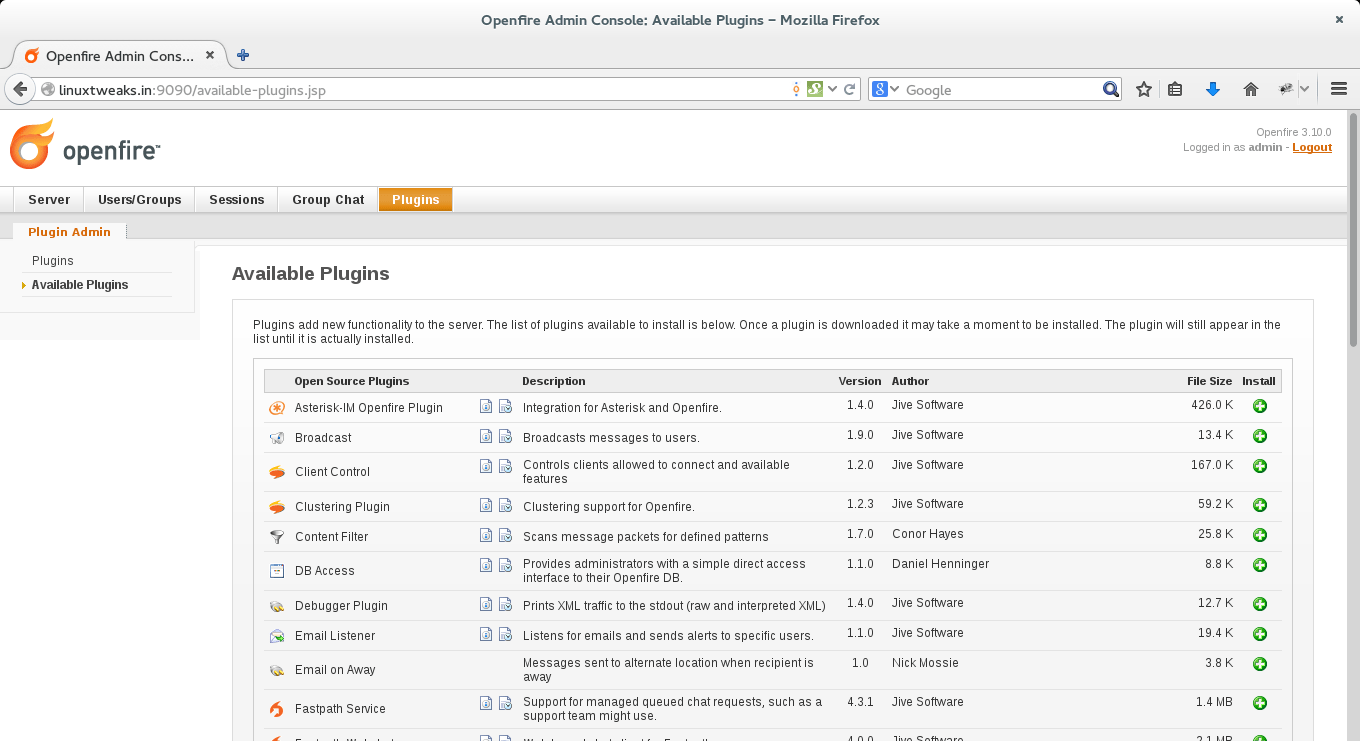
Task: Open the Group Chat tab
Action: pos(328,200)
